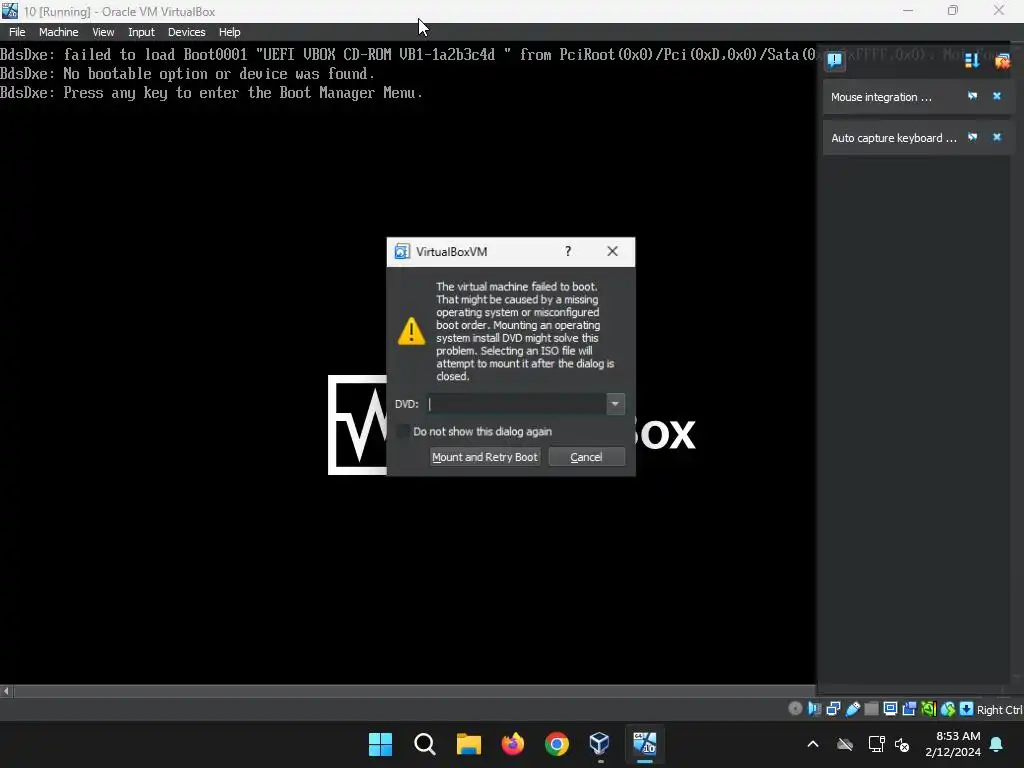Click the shared folders status icon
Image resolution: width=1024 pixels, height=768 pixels.
[871, 709]
